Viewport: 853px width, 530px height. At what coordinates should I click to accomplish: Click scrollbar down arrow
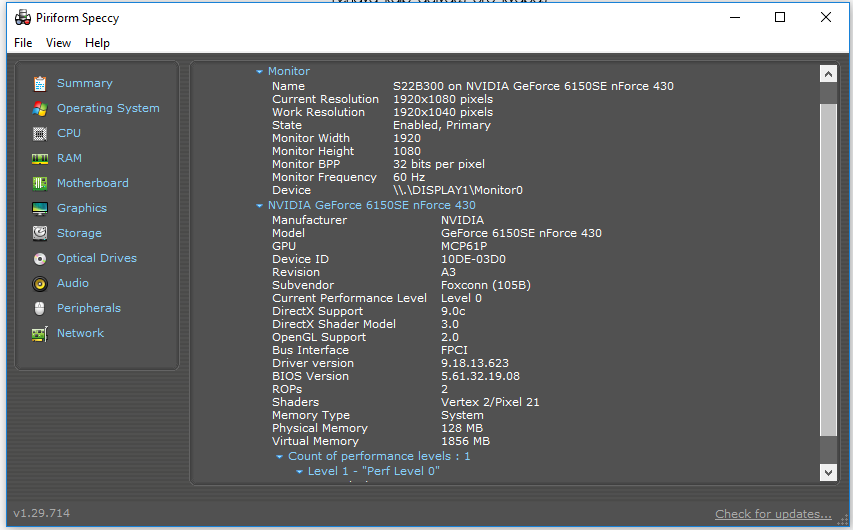[x=828, y=472]
